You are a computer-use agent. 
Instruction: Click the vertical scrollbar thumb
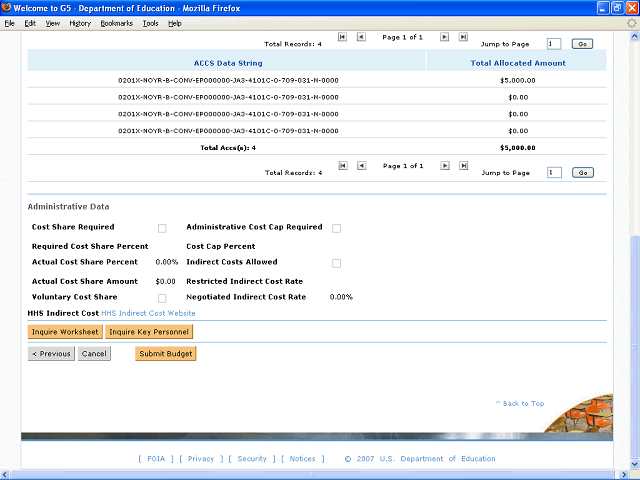coord(635,347)
